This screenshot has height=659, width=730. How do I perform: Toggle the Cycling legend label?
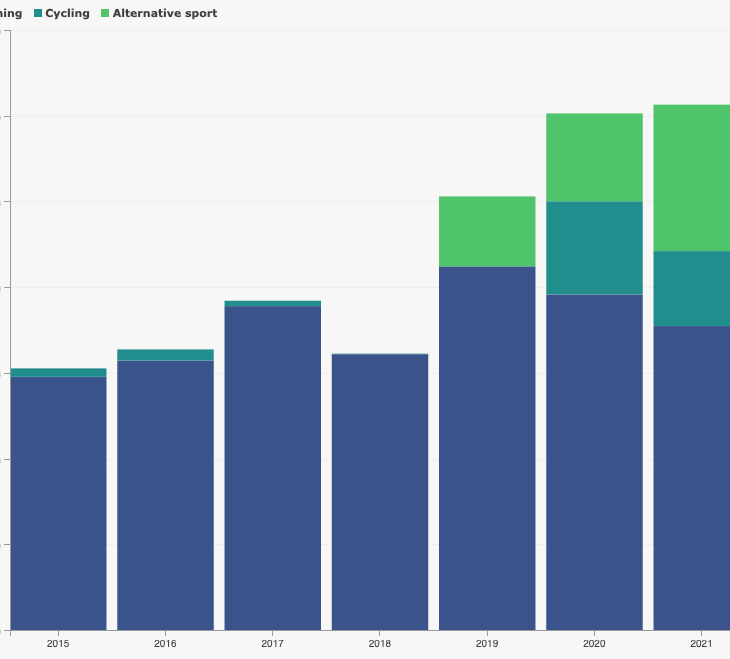[x=67, y=14]
